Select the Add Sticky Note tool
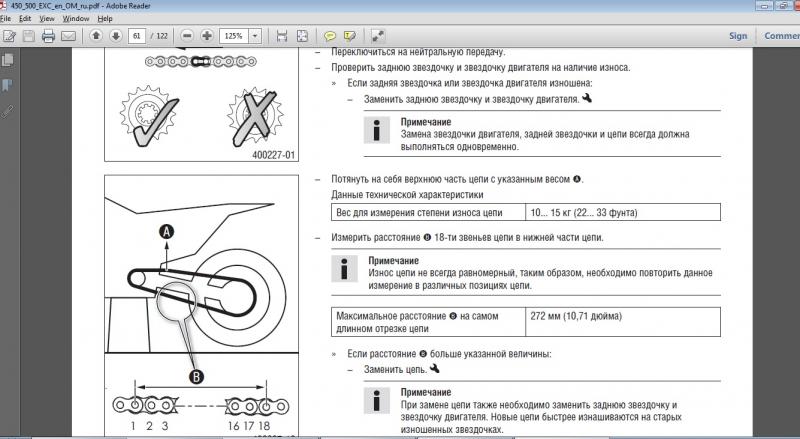This screenshot has height=439, width=800. 331,36
